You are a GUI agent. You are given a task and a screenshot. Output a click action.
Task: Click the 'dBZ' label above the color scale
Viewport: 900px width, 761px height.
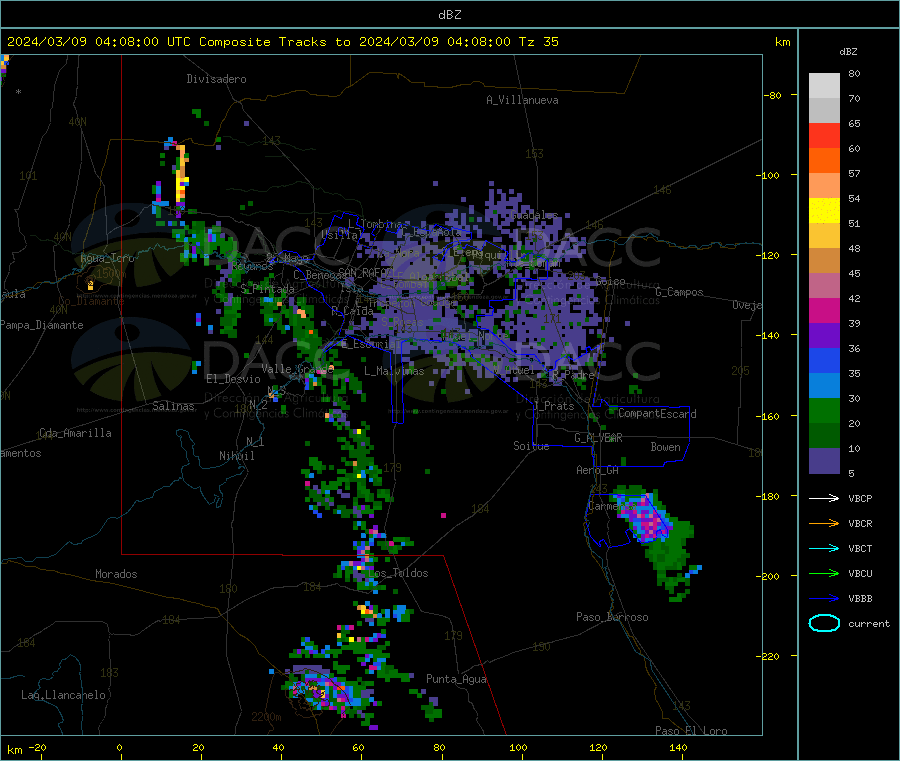848,52
